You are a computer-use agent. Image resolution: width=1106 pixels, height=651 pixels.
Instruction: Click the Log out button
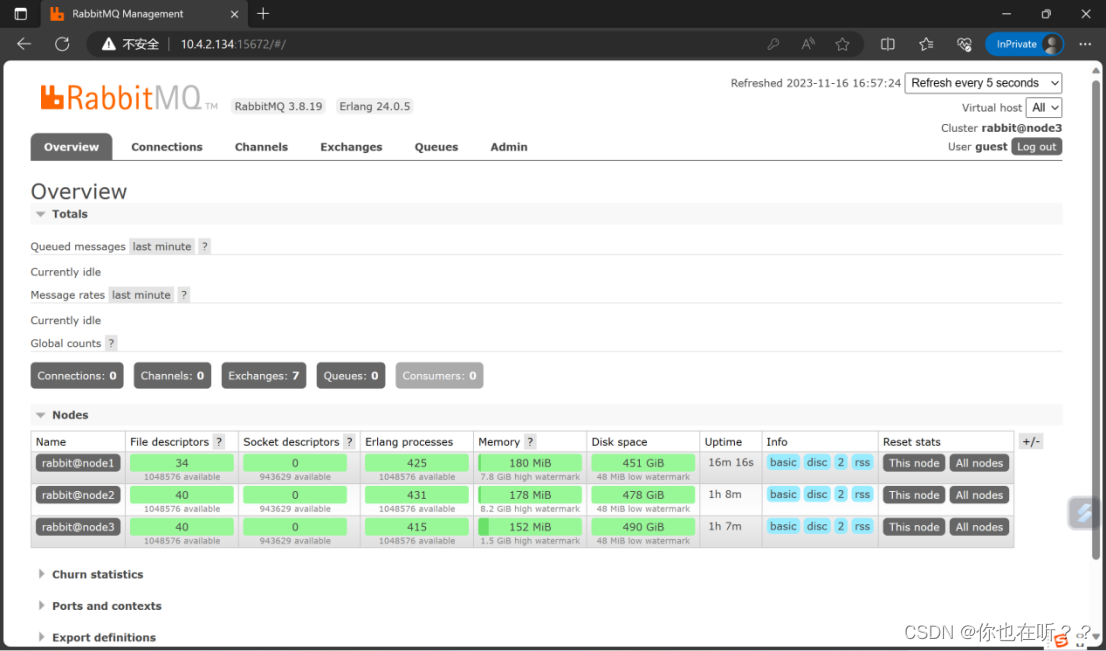pyautogui.click(x=1037, y=146)
